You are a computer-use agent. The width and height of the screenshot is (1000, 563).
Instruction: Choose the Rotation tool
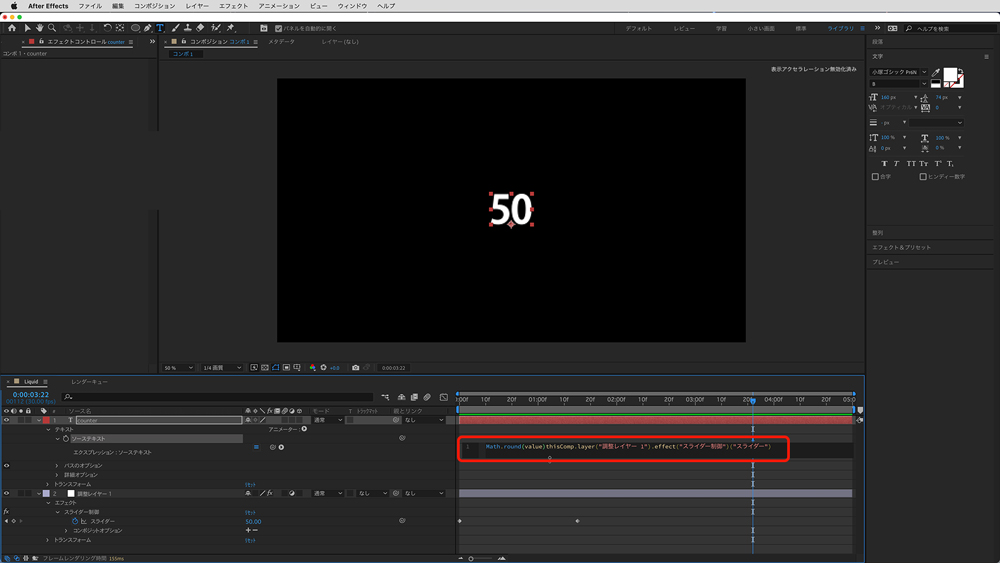click(x=107, y=28)
